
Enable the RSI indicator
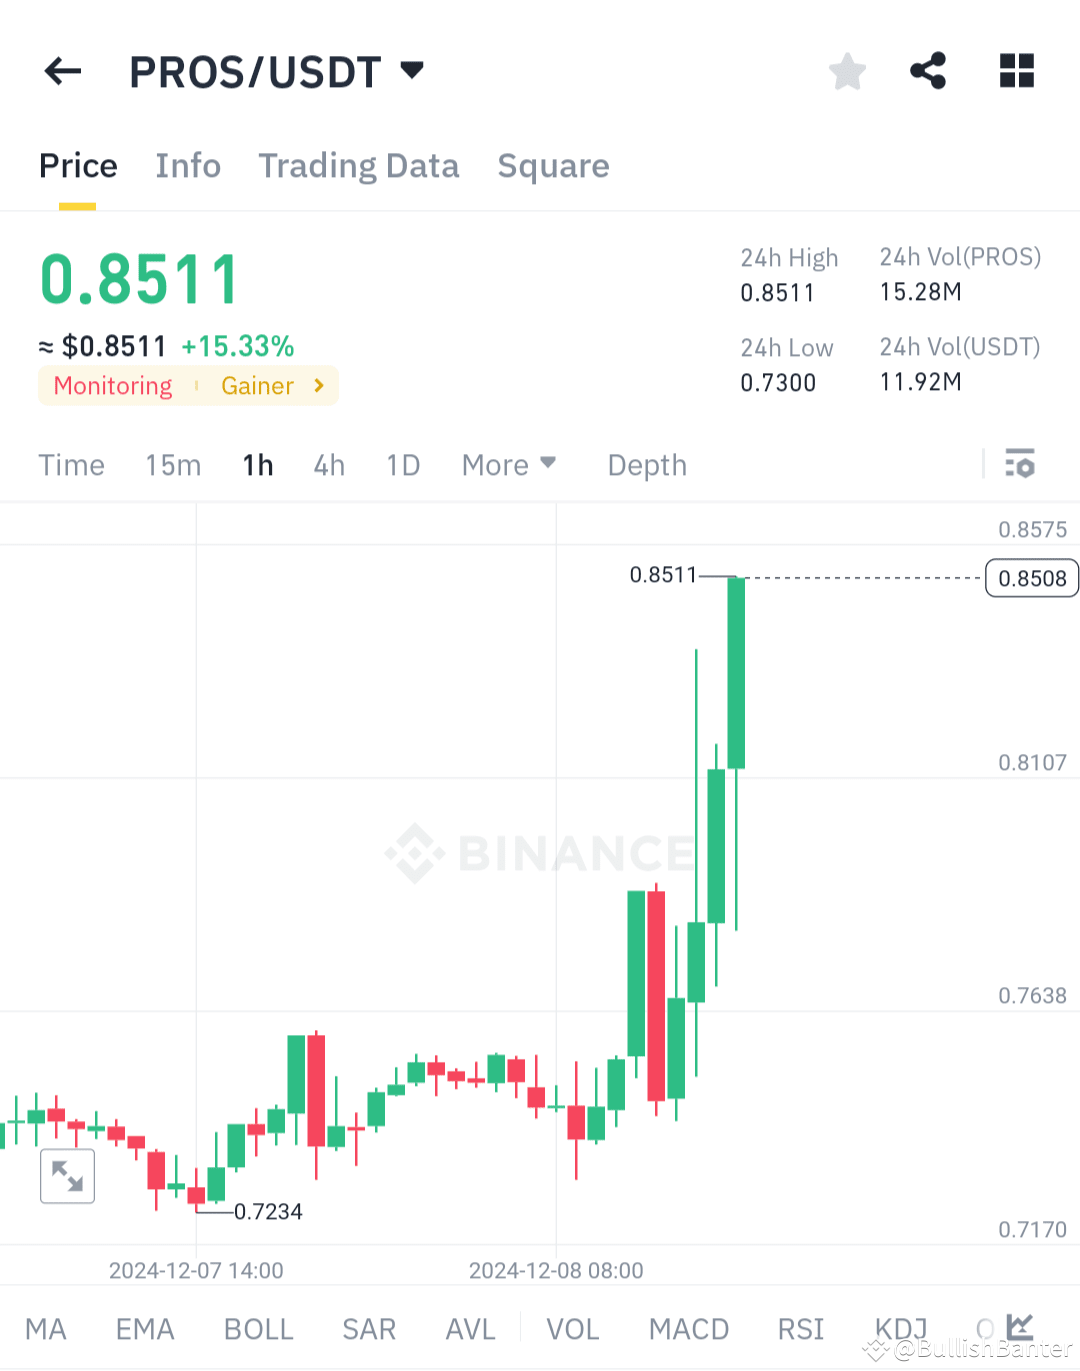(x=800, y=1328)
